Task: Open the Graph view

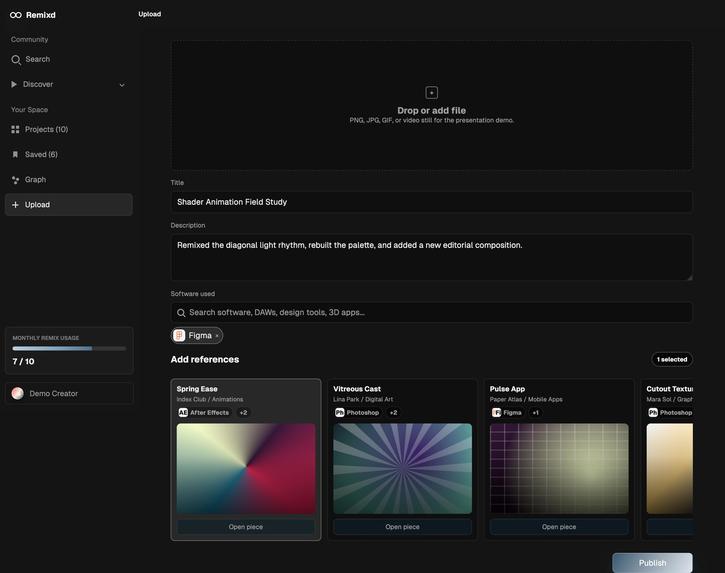Action: pyautogui.click(x=69, y=180)
